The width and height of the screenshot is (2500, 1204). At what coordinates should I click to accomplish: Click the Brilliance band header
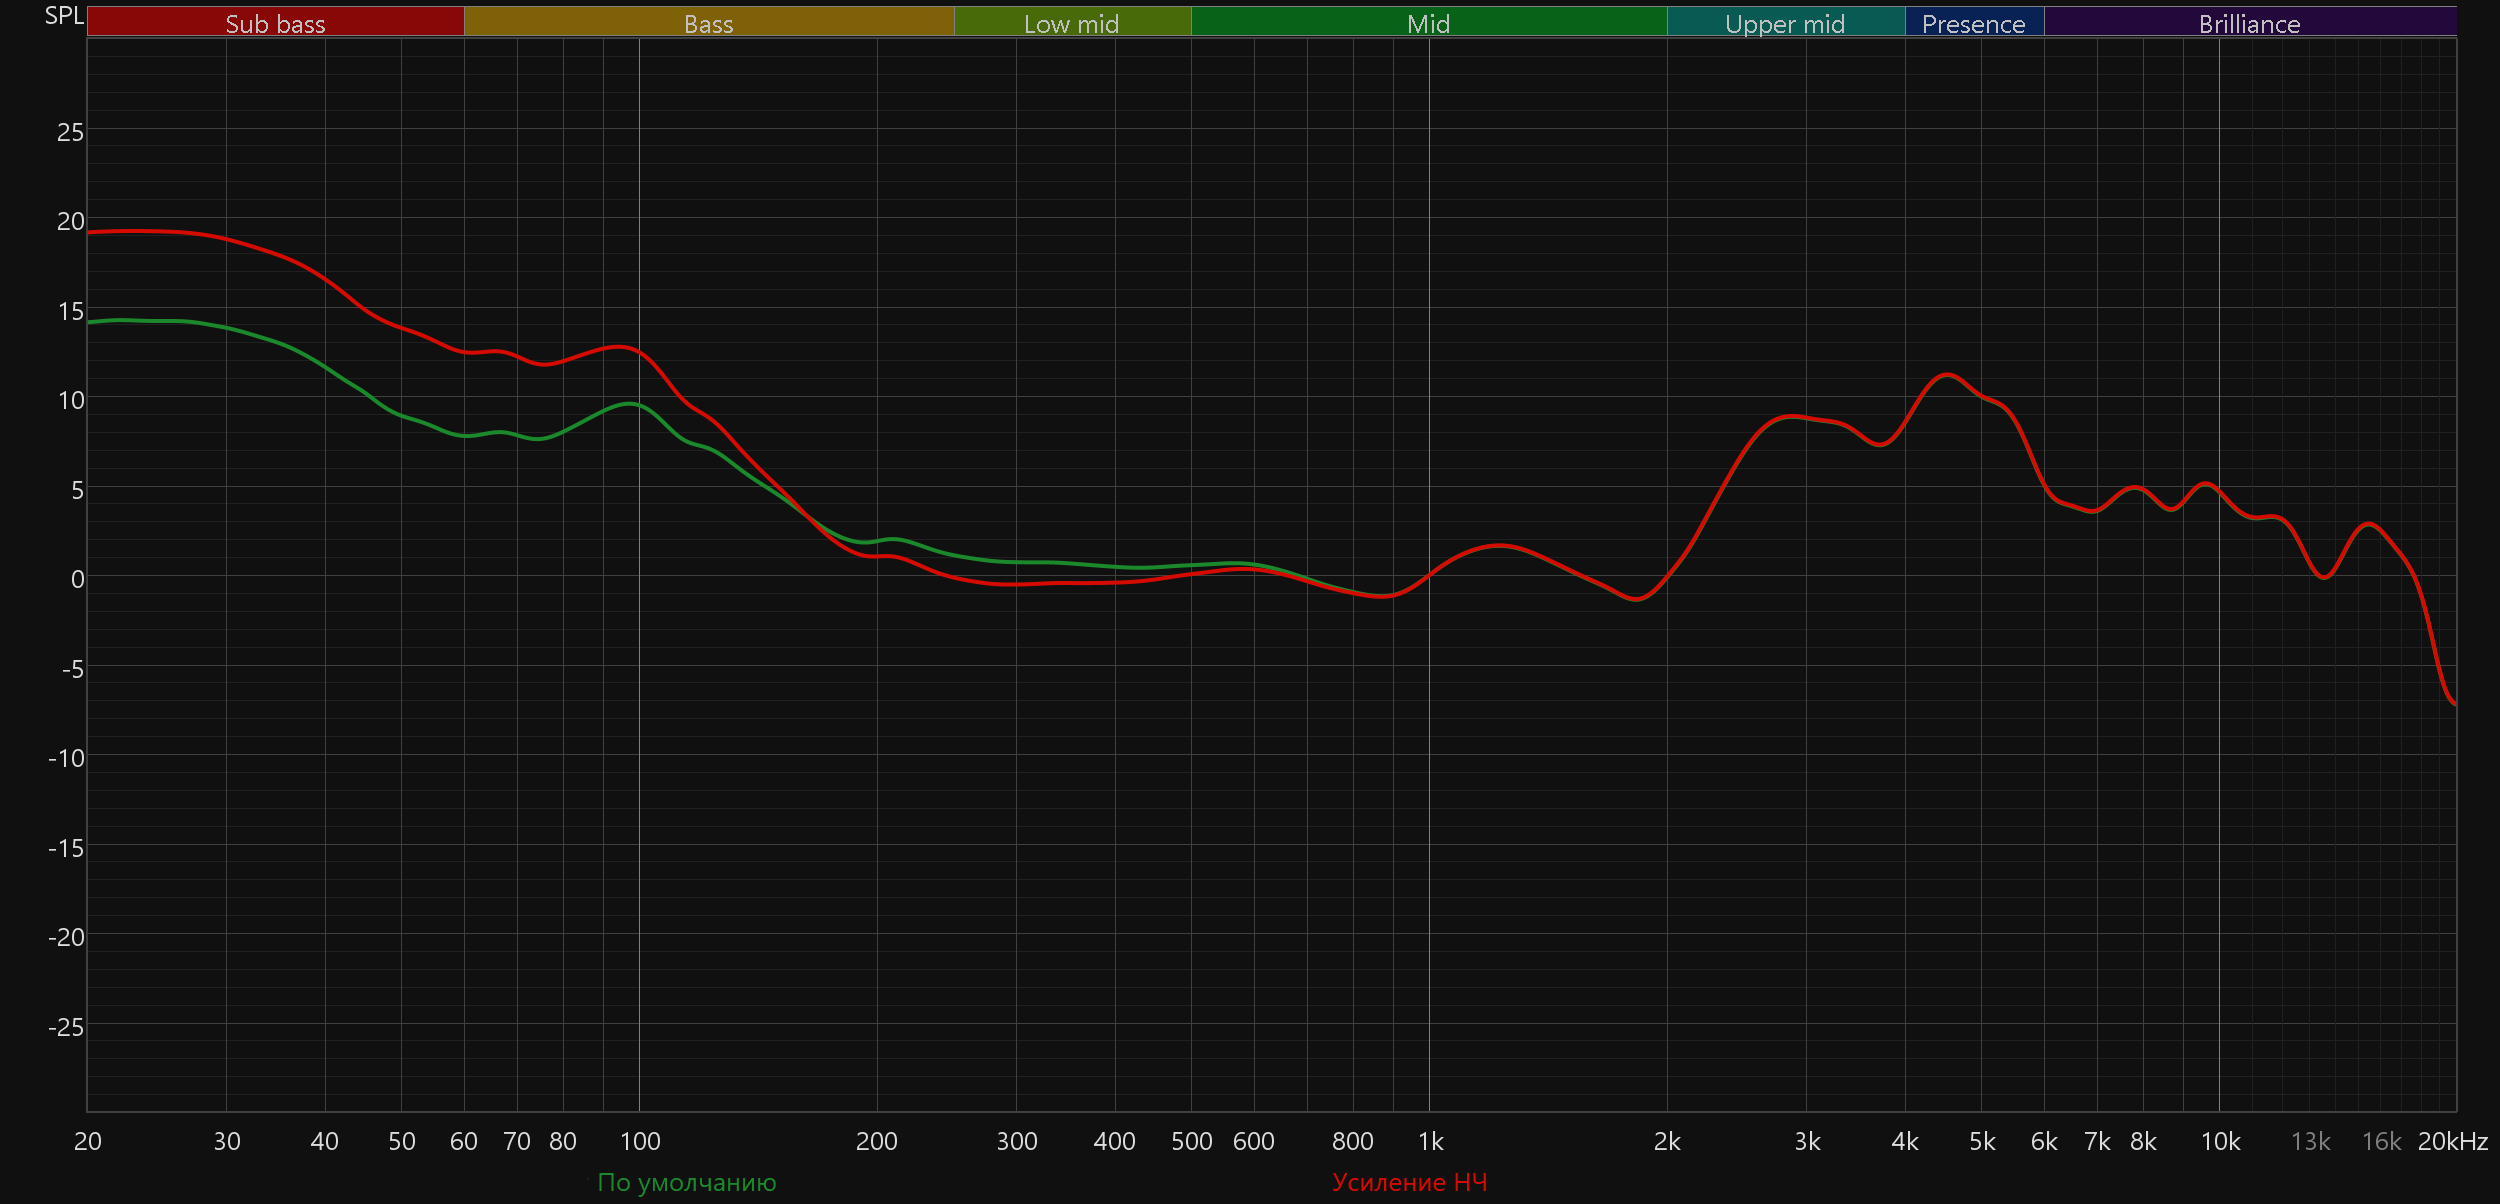(x=2249, y=23)
